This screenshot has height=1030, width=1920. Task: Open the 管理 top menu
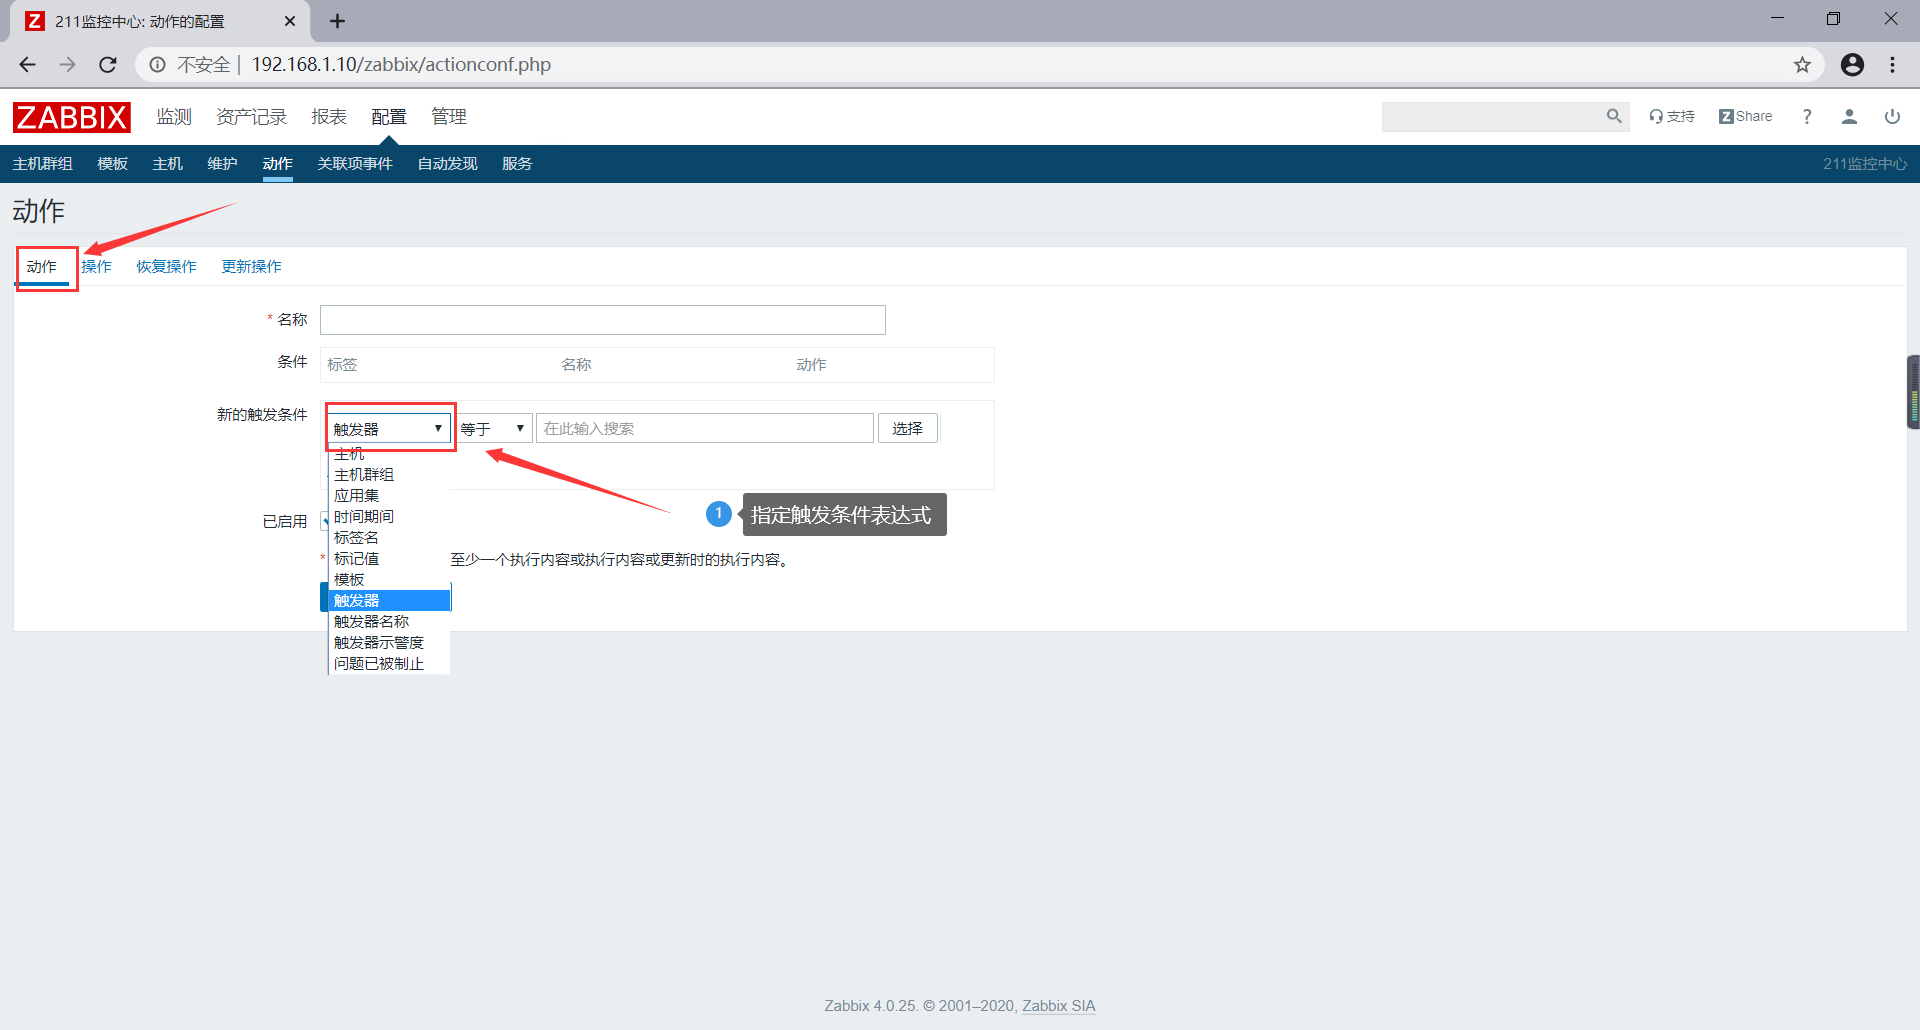[449, 117]
